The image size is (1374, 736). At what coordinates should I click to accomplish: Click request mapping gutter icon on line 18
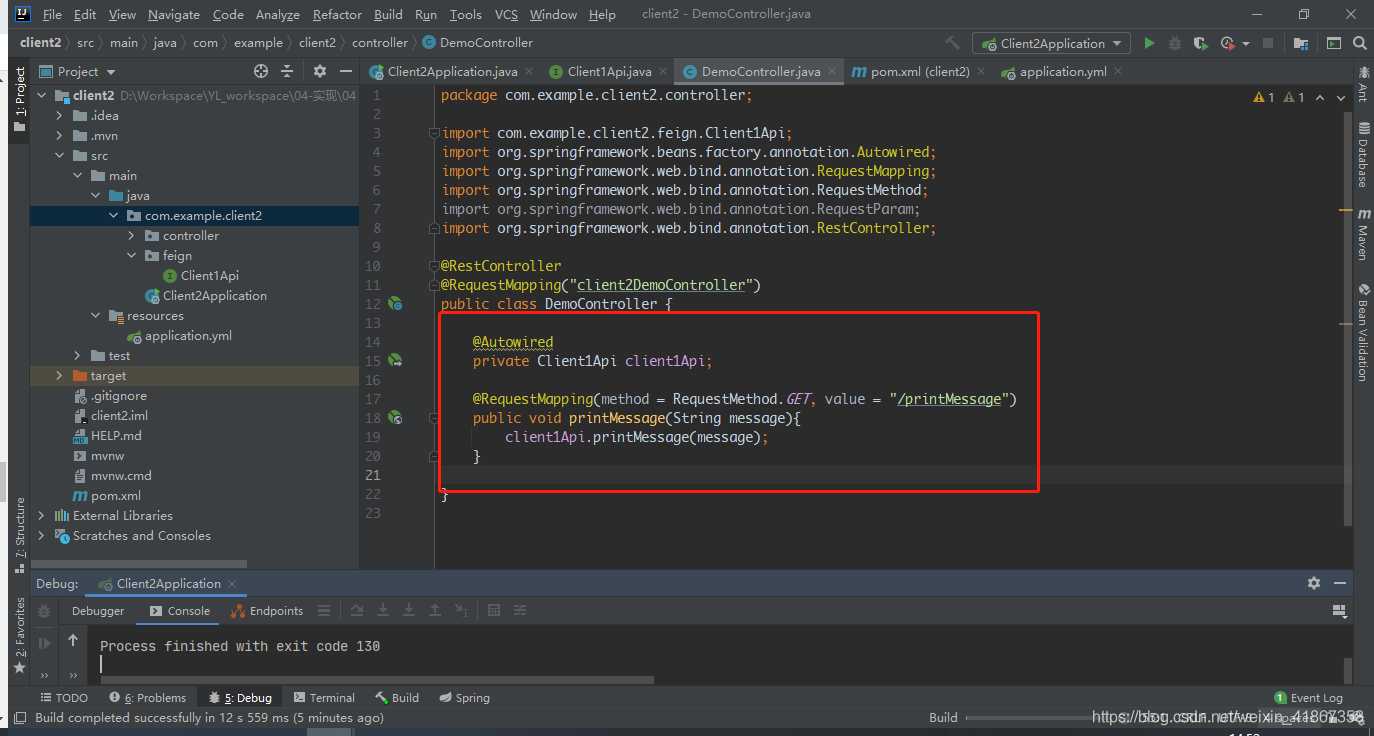[395, 417]
